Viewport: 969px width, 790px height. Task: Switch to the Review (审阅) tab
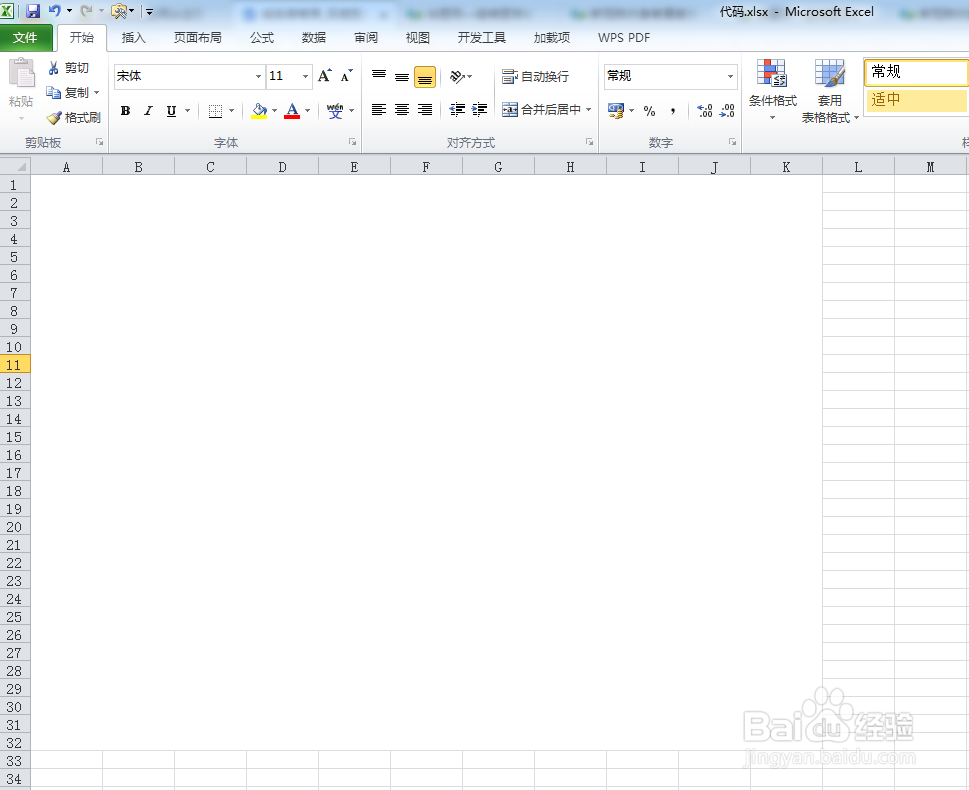[x=366, y=38]
